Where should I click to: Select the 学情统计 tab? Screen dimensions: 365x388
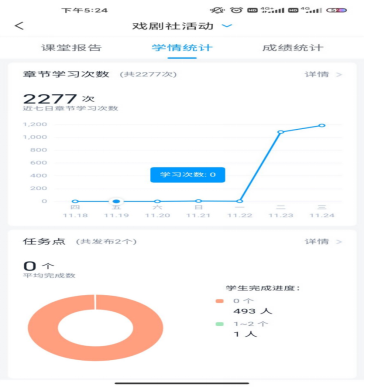coord(182,48)
